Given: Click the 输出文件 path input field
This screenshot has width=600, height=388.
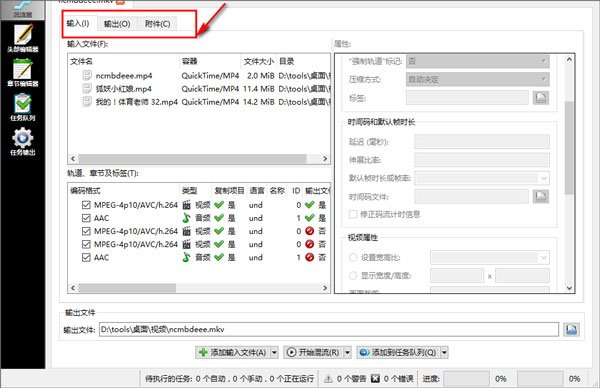Looking at the screenshot, I should pyautogui.click(x=329, y=329).
